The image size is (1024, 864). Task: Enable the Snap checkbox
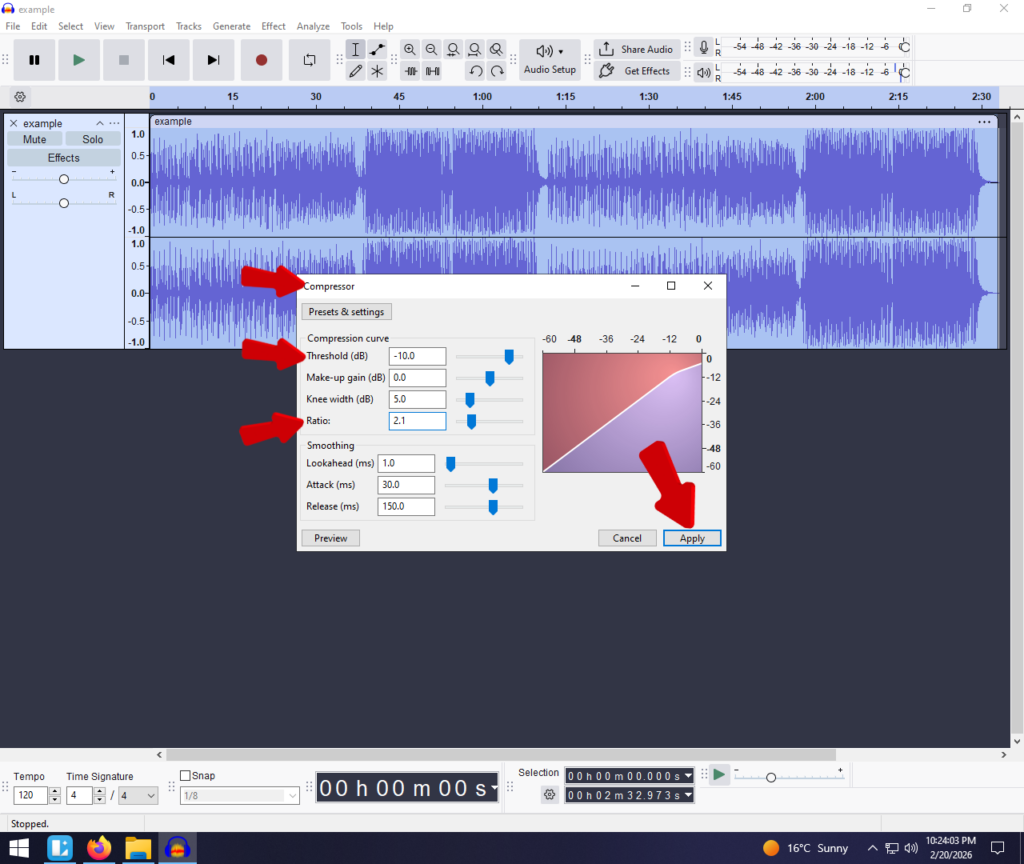click(x=185, y=776)
